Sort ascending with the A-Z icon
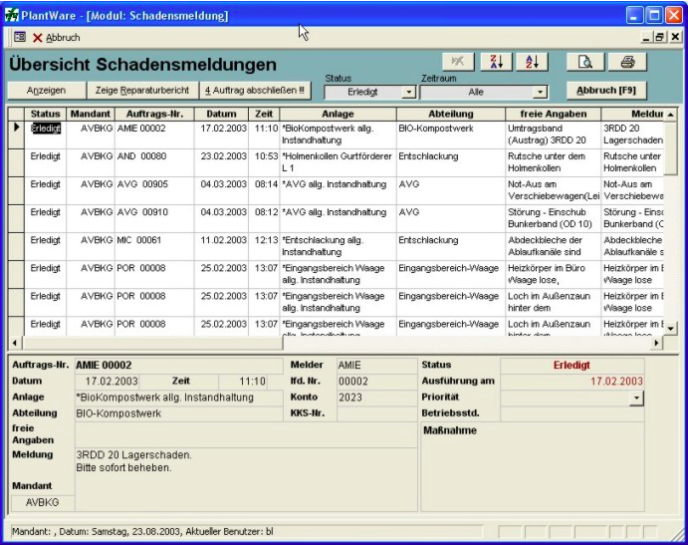Image resolution: width=688 pixels, height=545 pixels. 532,62
